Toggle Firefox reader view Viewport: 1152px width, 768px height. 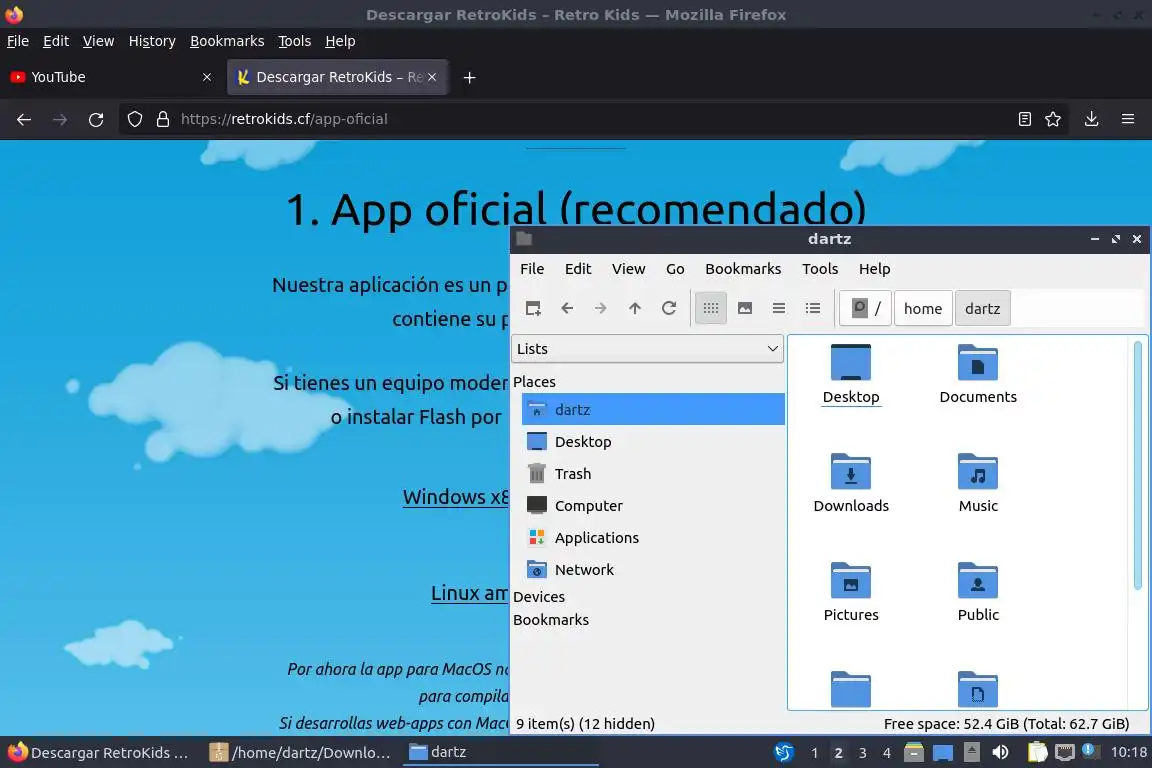click(1024, 119)
